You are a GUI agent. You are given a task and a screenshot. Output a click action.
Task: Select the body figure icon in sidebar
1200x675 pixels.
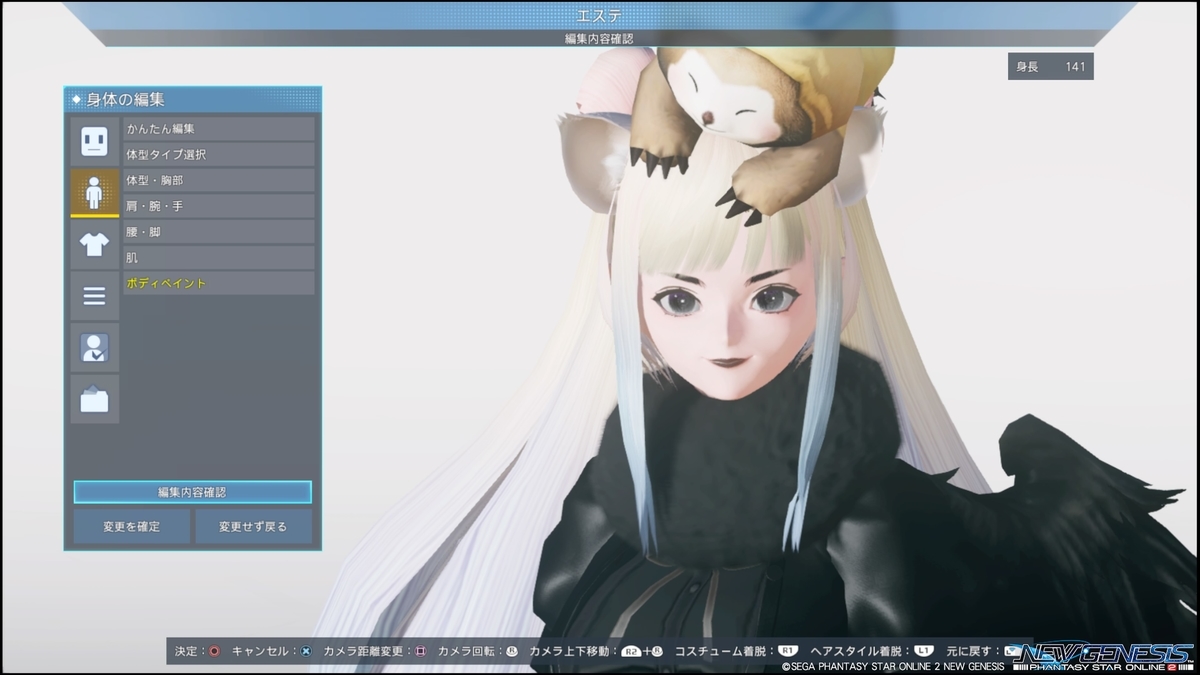tap(94, 193)
